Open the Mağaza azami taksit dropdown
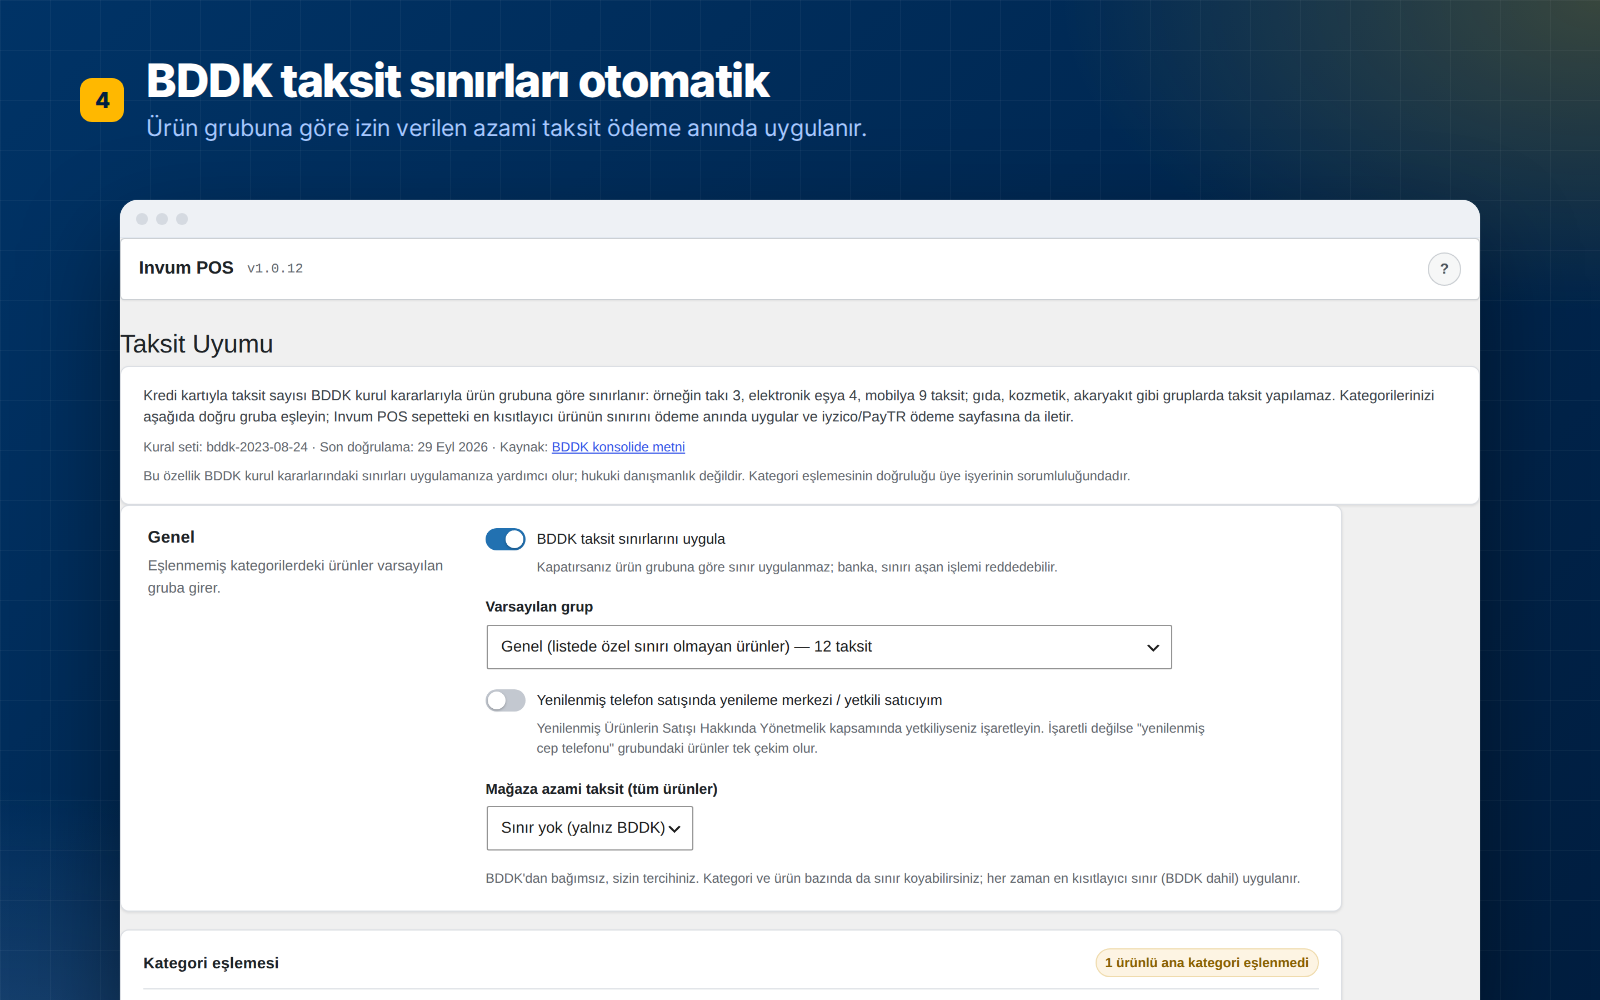 tap(590, 828)
